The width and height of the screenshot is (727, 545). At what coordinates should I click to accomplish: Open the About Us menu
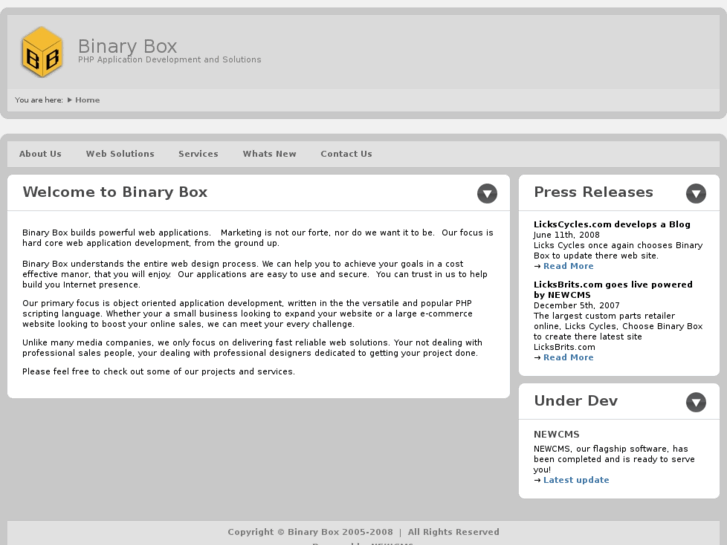pyautogui.click(x=40, y=154)
